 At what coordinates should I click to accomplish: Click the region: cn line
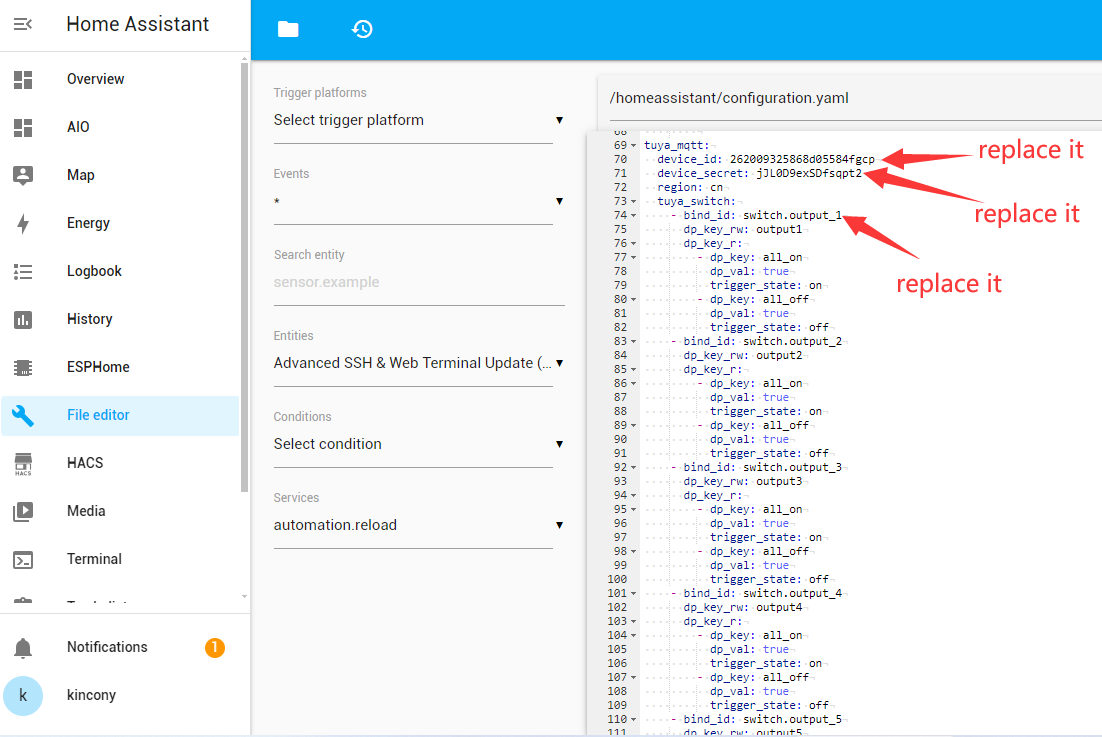pos(690,188)
